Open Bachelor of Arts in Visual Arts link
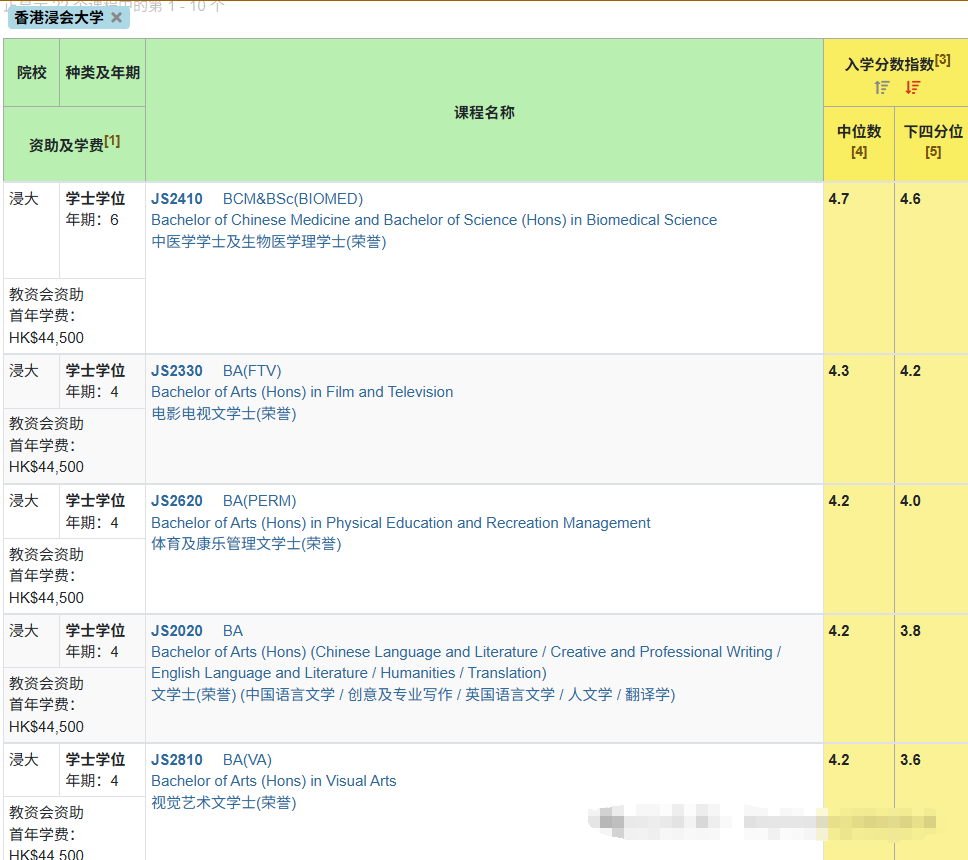This screenshot has height=860, width=968. [273, 781]
